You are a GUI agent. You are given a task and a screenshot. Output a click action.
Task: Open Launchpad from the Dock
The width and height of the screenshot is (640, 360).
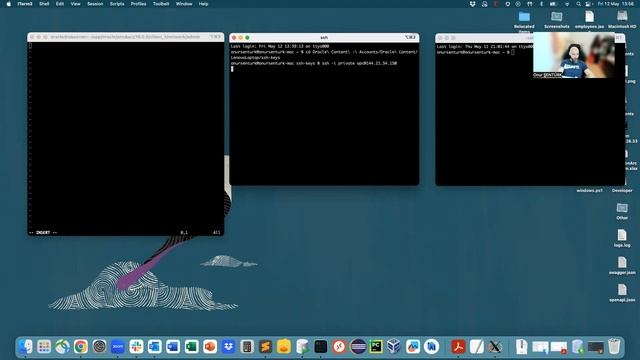44,347
